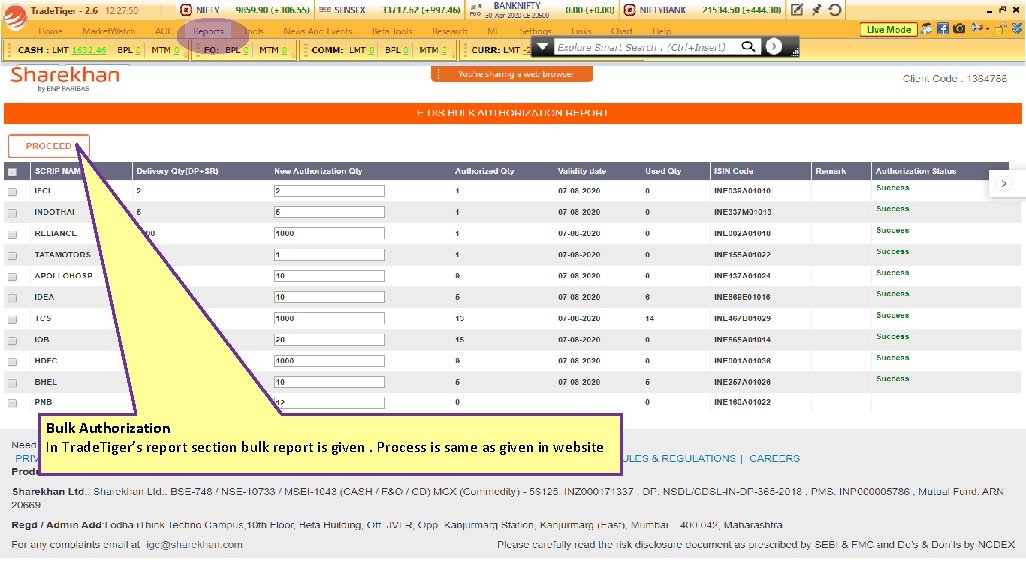Open the Chart menu
This screenshot has height=576, width=1026.
(x=622, y=31)
